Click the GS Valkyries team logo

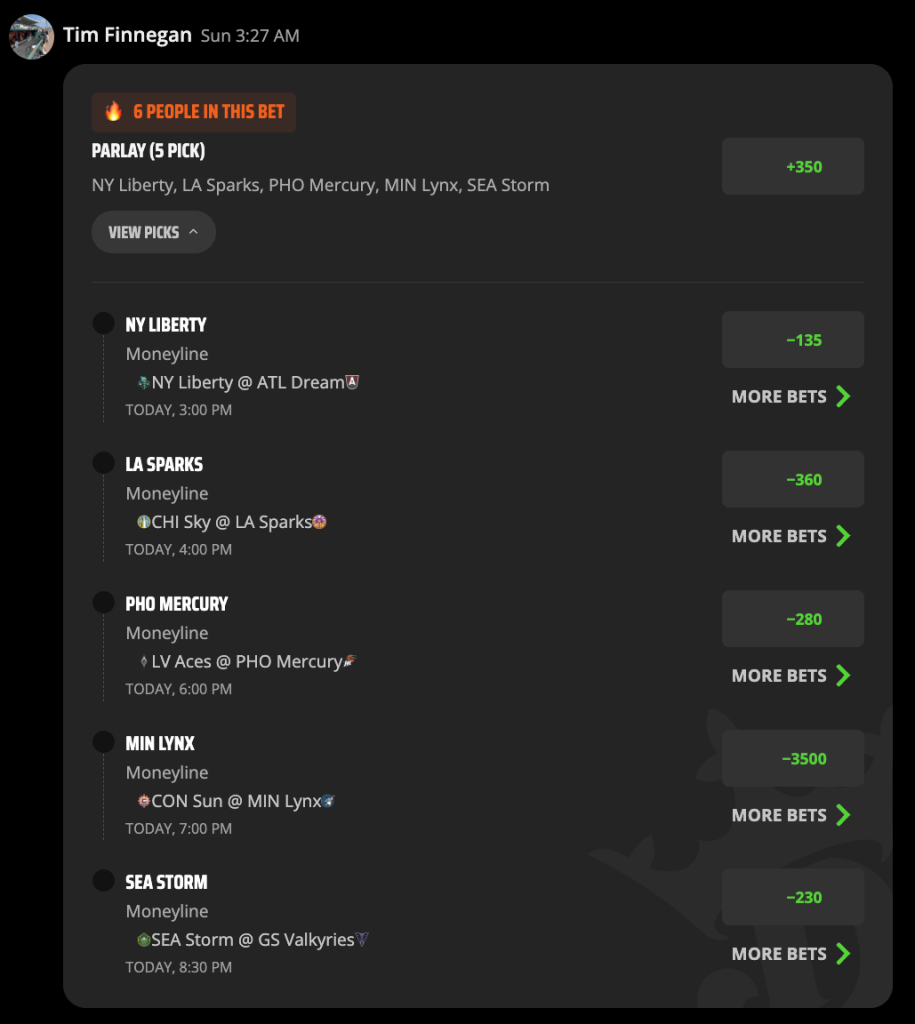(362, 940)
